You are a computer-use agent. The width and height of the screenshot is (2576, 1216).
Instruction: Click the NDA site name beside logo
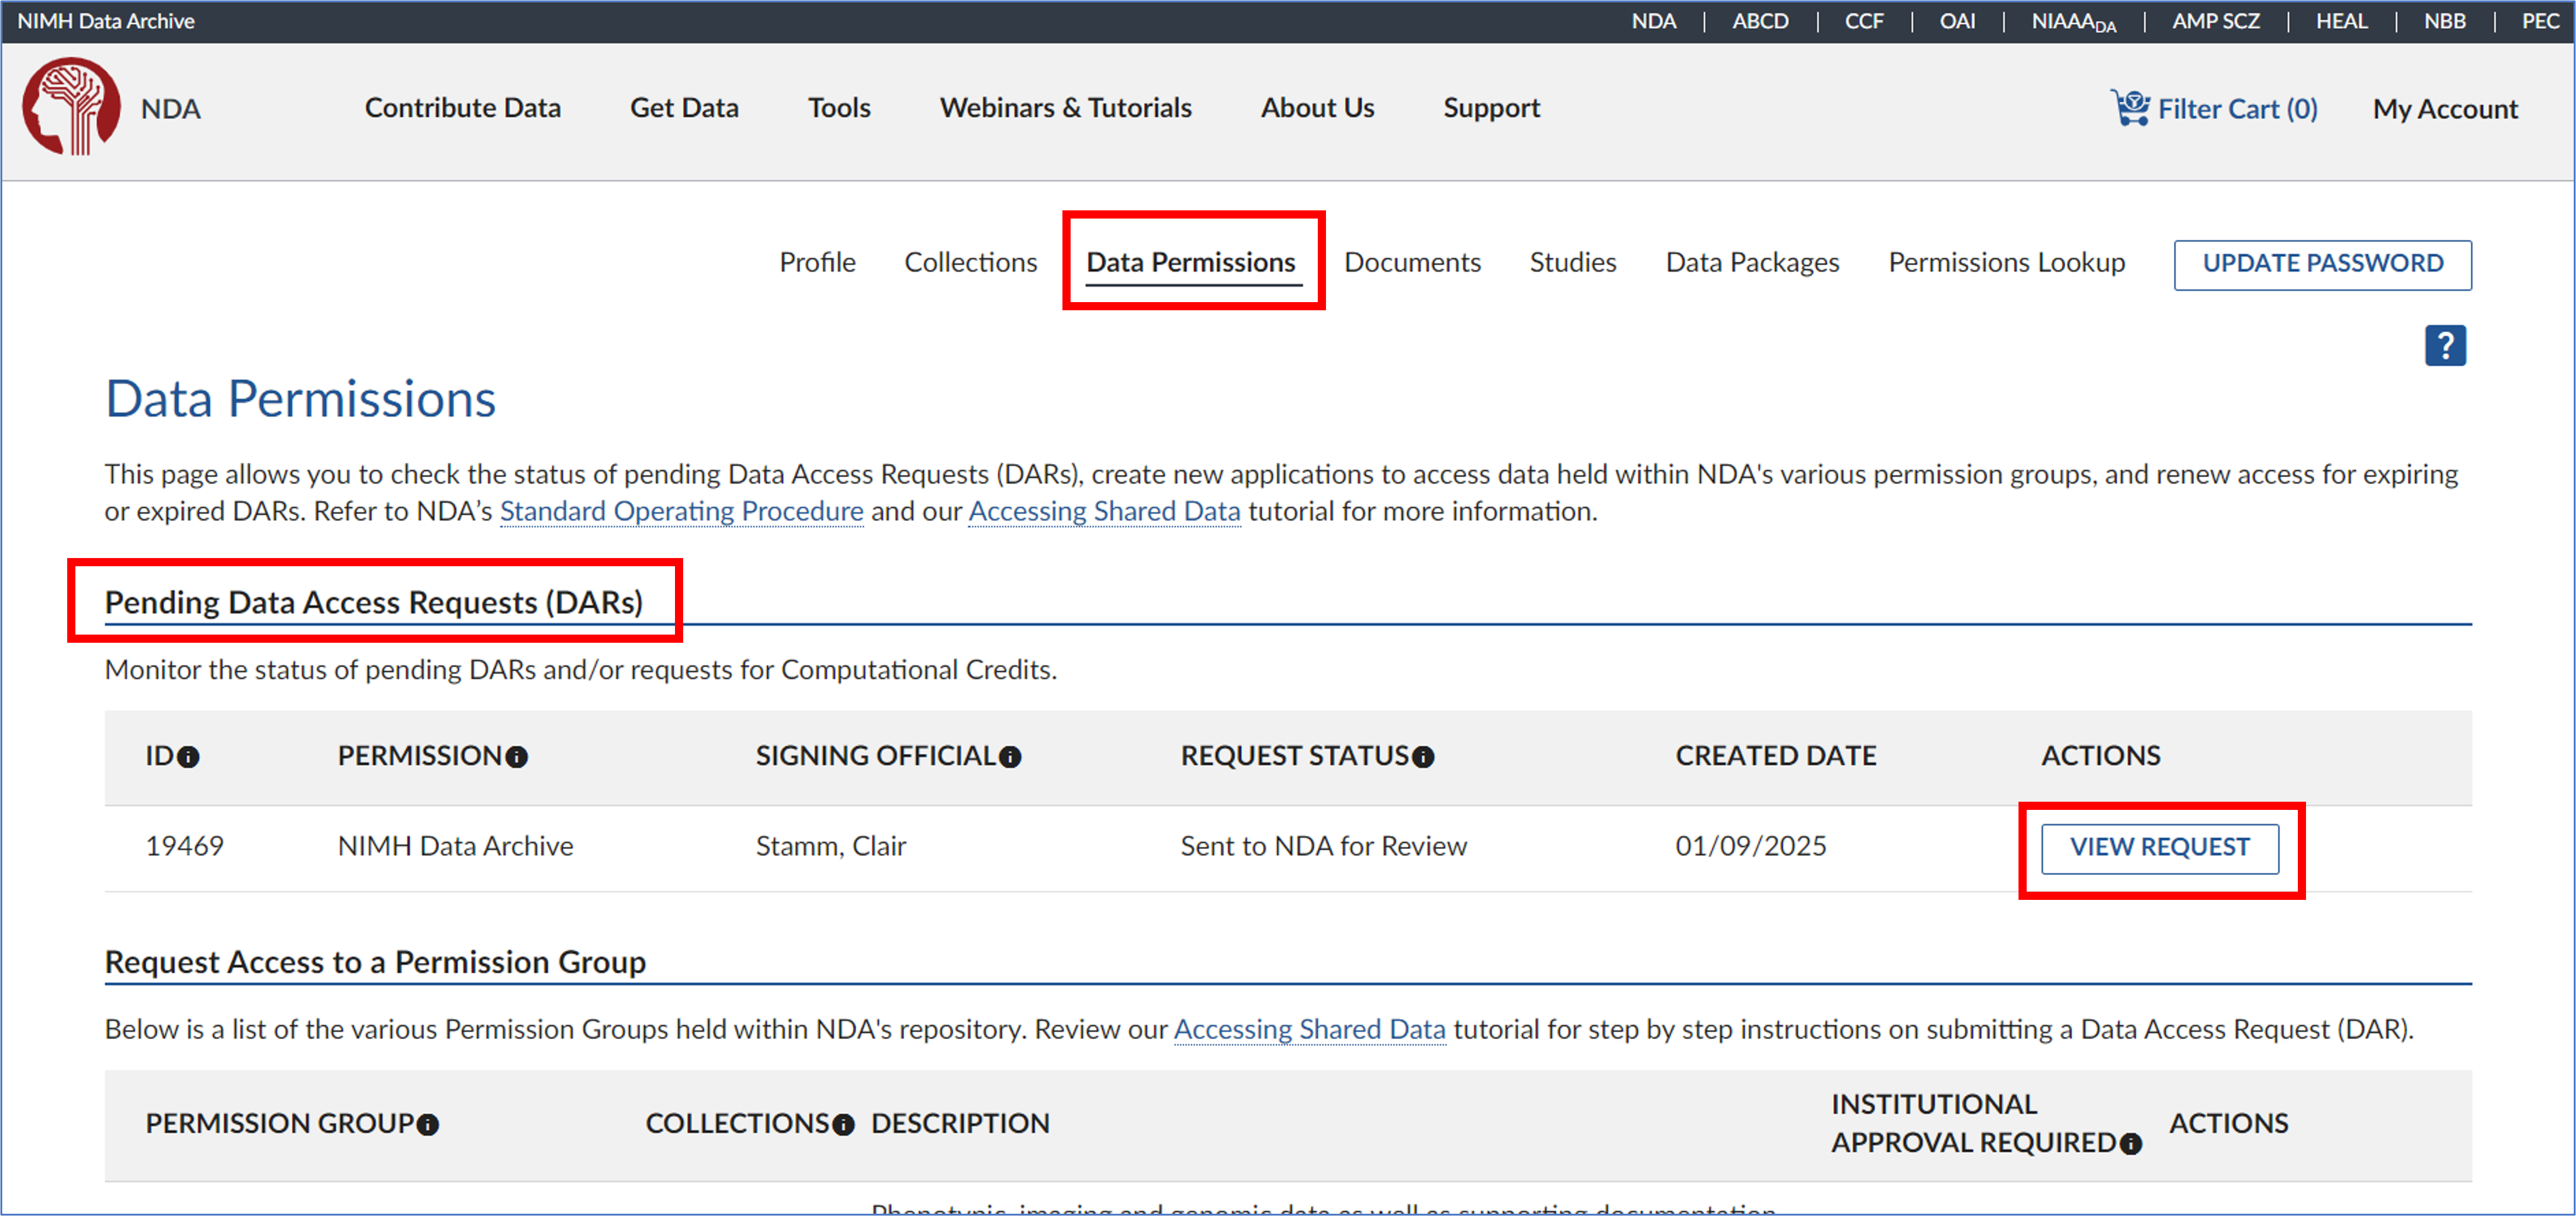coord(170,109)
